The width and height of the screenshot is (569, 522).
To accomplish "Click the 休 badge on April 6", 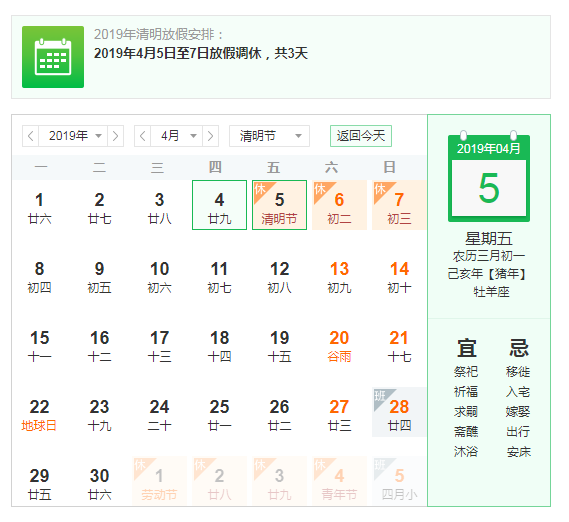I will [x=320, y=189].
